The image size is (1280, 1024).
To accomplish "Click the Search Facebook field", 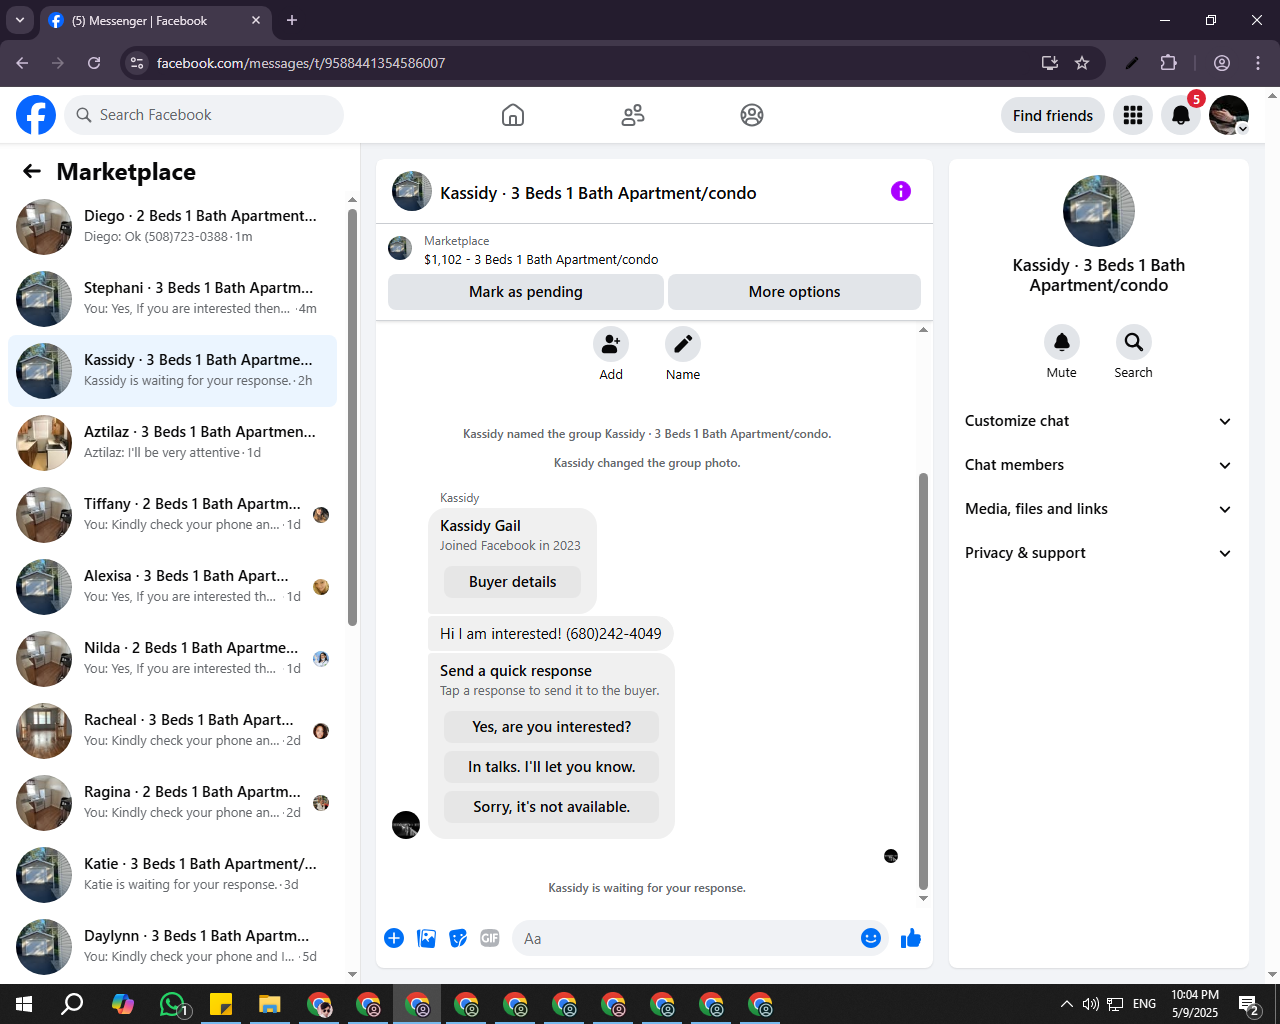I will pyautogui.click(x=204, y=115).
